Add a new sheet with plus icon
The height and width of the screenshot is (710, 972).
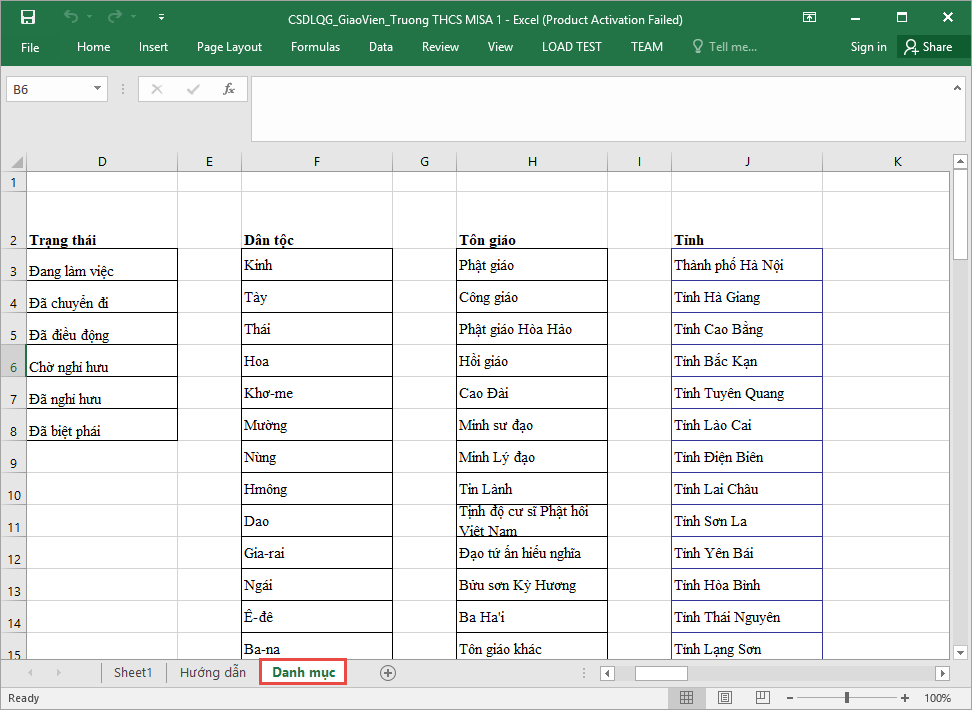[x=388, y=673]
